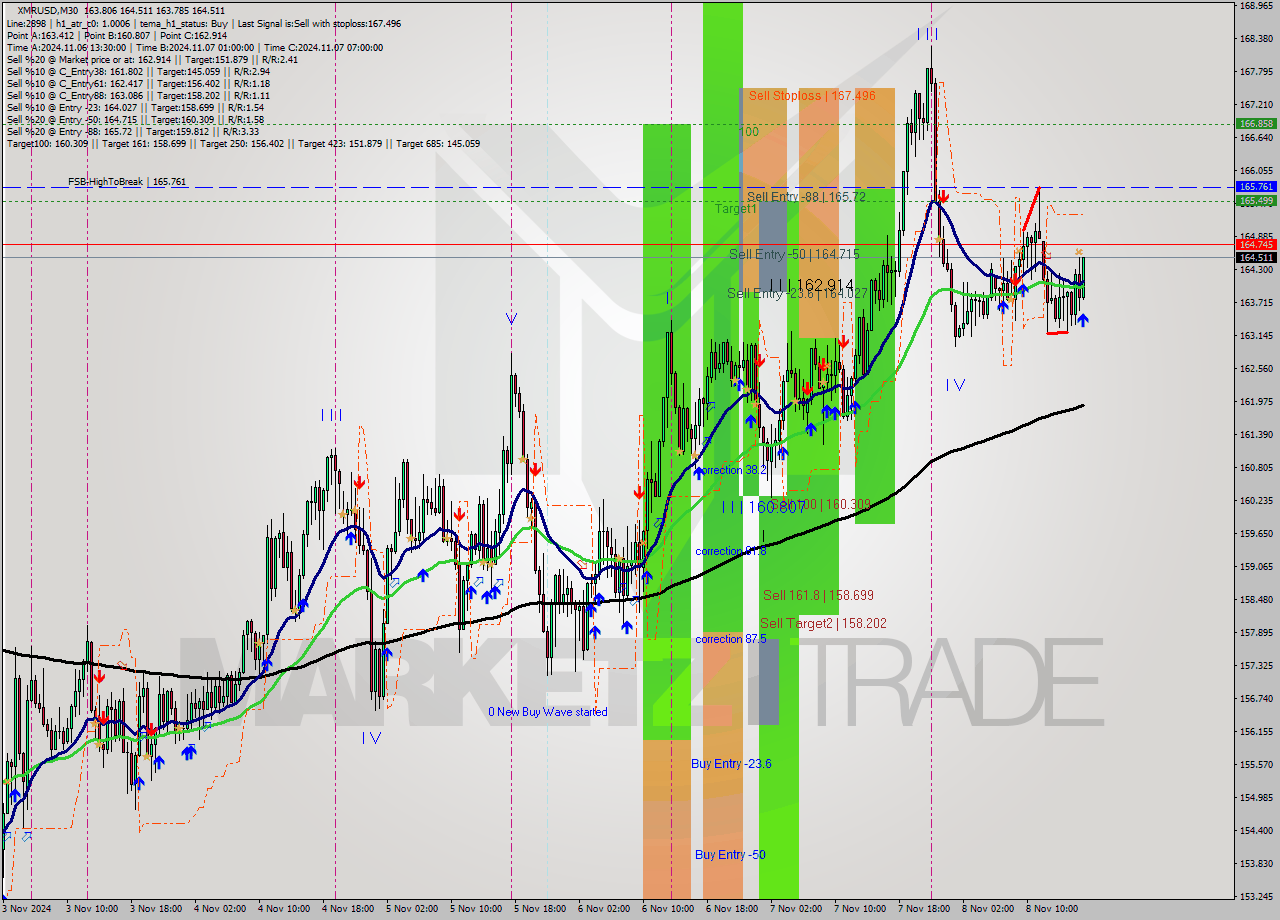The image size is (1280, 920).
Task: Select the 'Sell 161.8 | 158.699' label
Action: [818, 595]
